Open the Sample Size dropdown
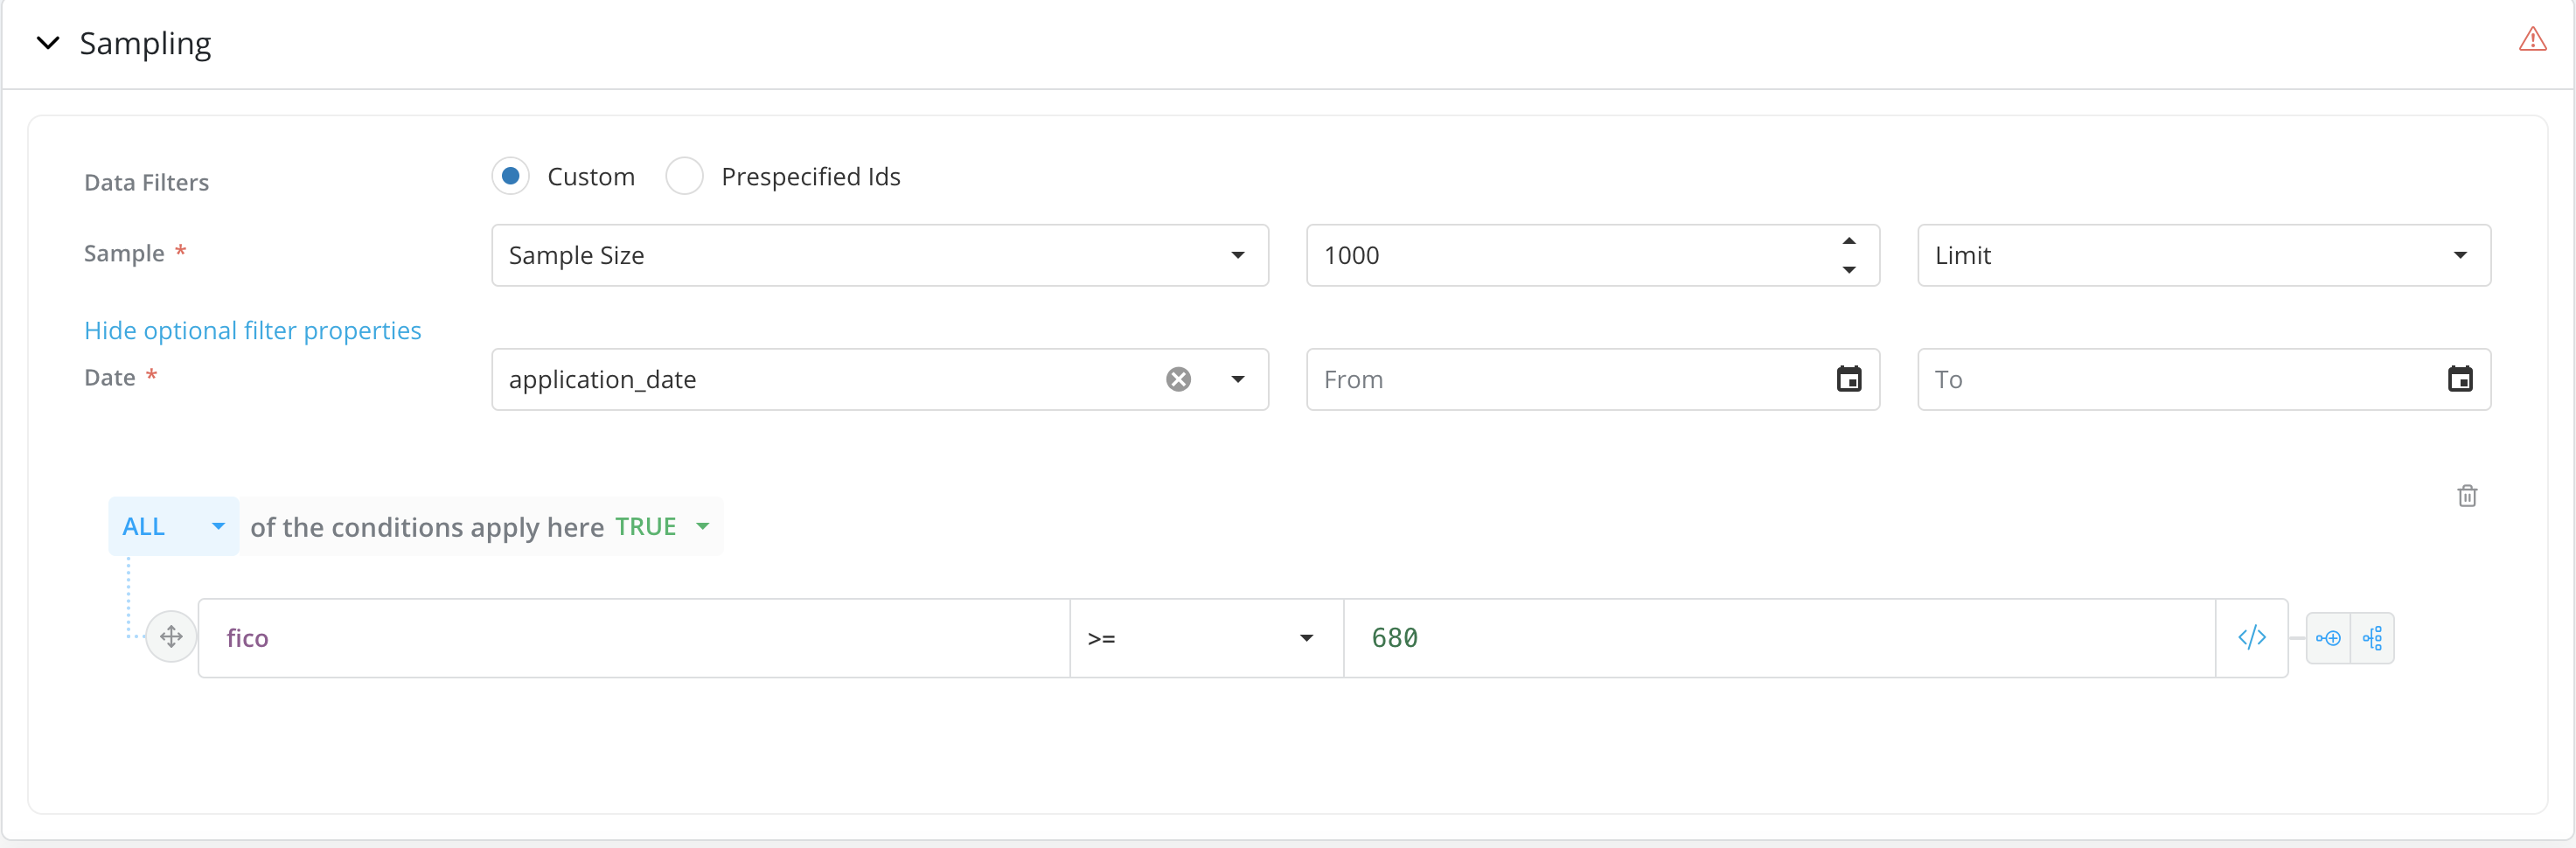 (879, 255)
